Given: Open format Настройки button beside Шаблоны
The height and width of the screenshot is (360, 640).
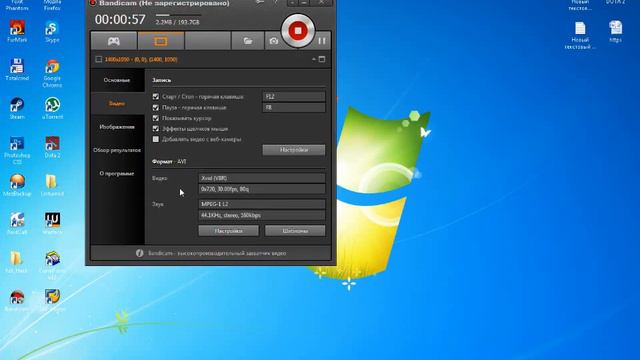Looking at the screenshot, I should (x=229, y=231).
